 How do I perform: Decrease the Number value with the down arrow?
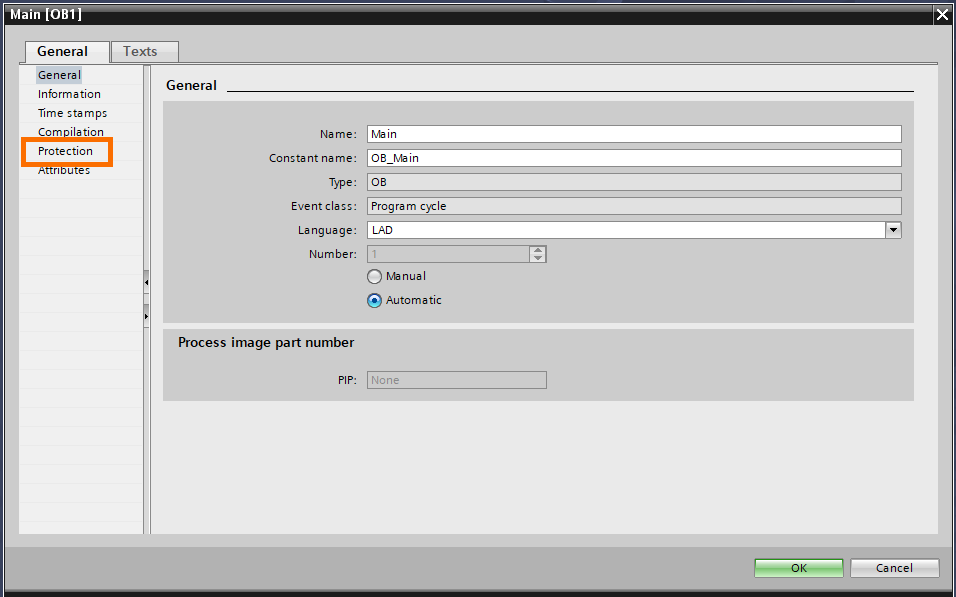point(538,258)
